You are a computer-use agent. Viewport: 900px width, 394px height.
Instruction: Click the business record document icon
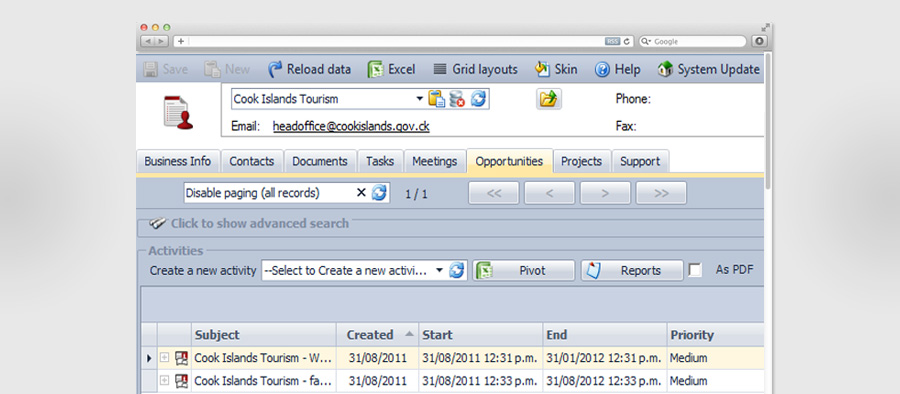(178, 113)
